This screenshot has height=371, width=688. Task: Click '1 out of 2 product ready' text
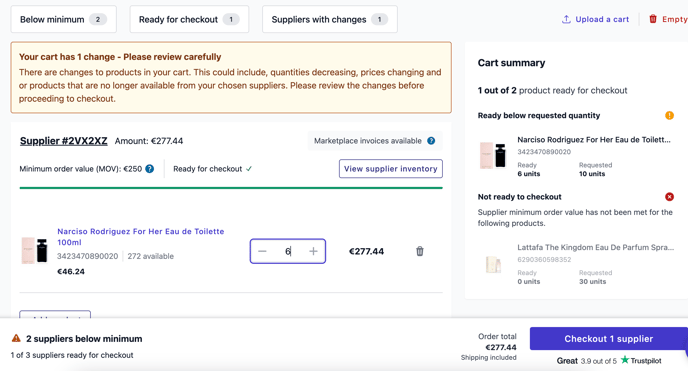click(552, 90)
